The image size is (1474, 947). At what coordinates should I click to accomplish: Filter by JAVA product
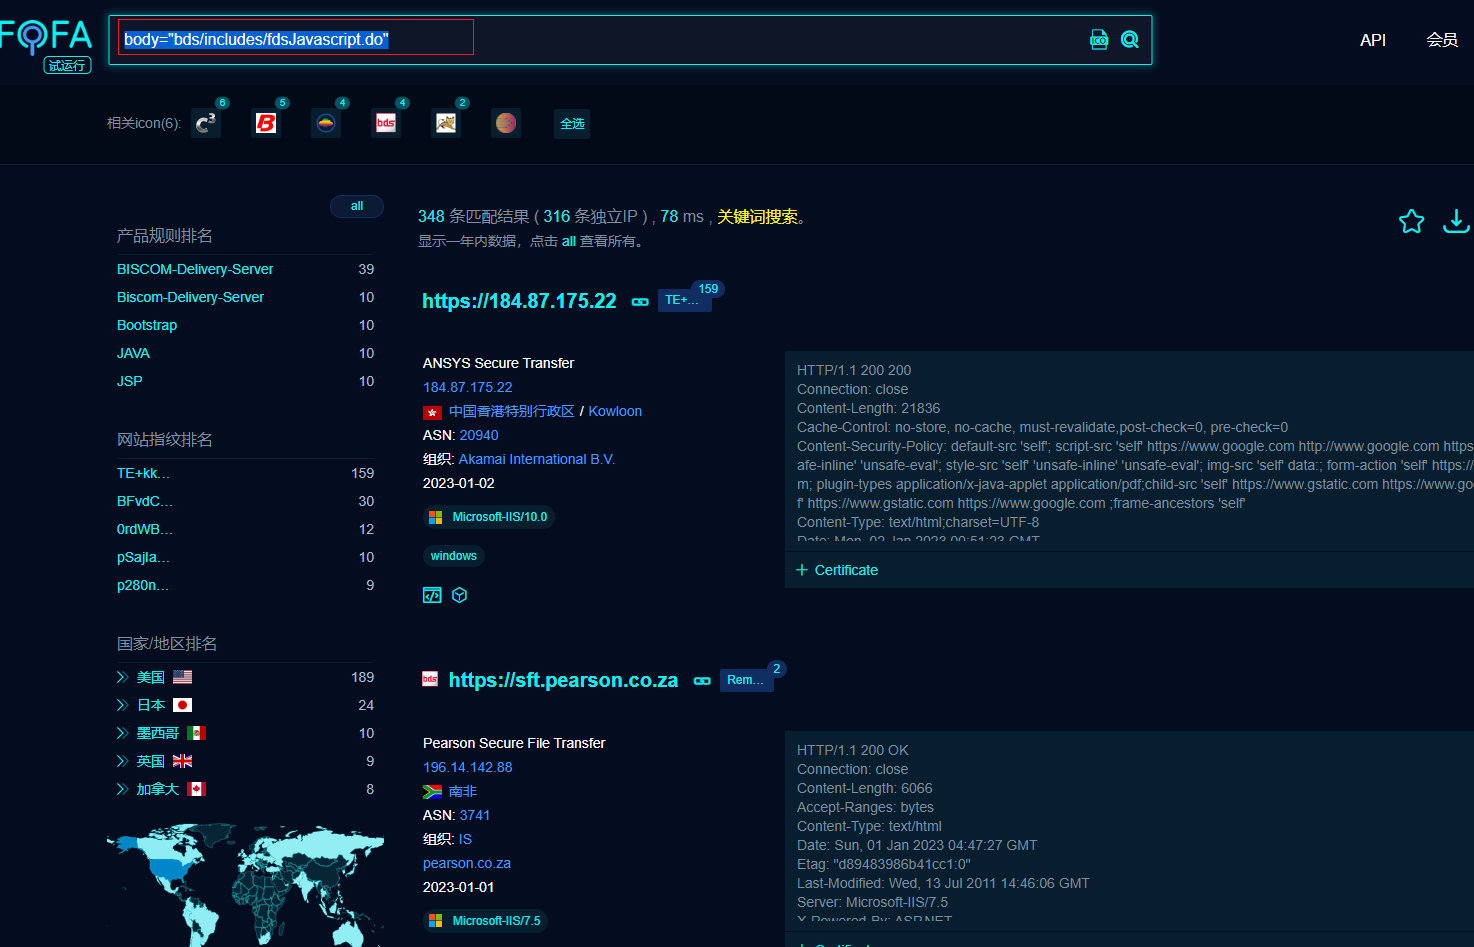point(133,353)
